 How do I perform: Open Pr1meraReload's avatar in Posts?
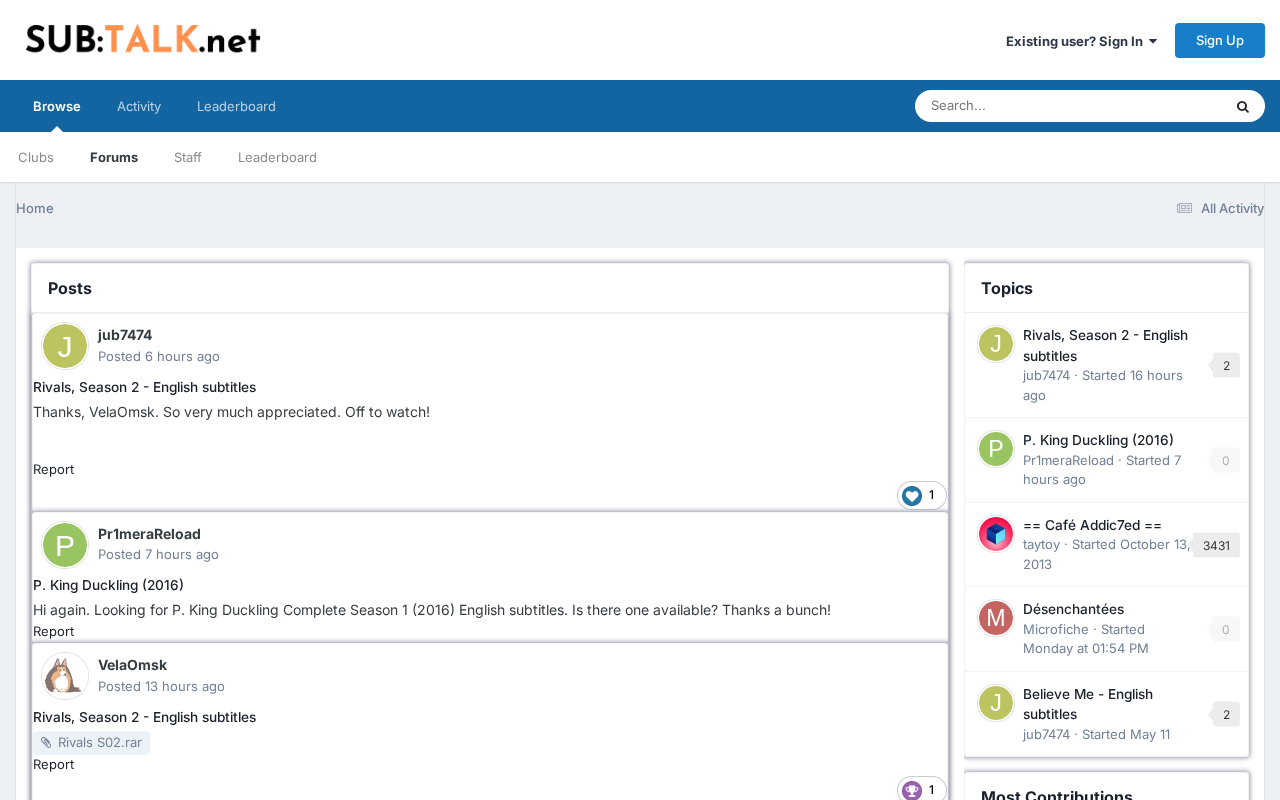pos(65,545)
